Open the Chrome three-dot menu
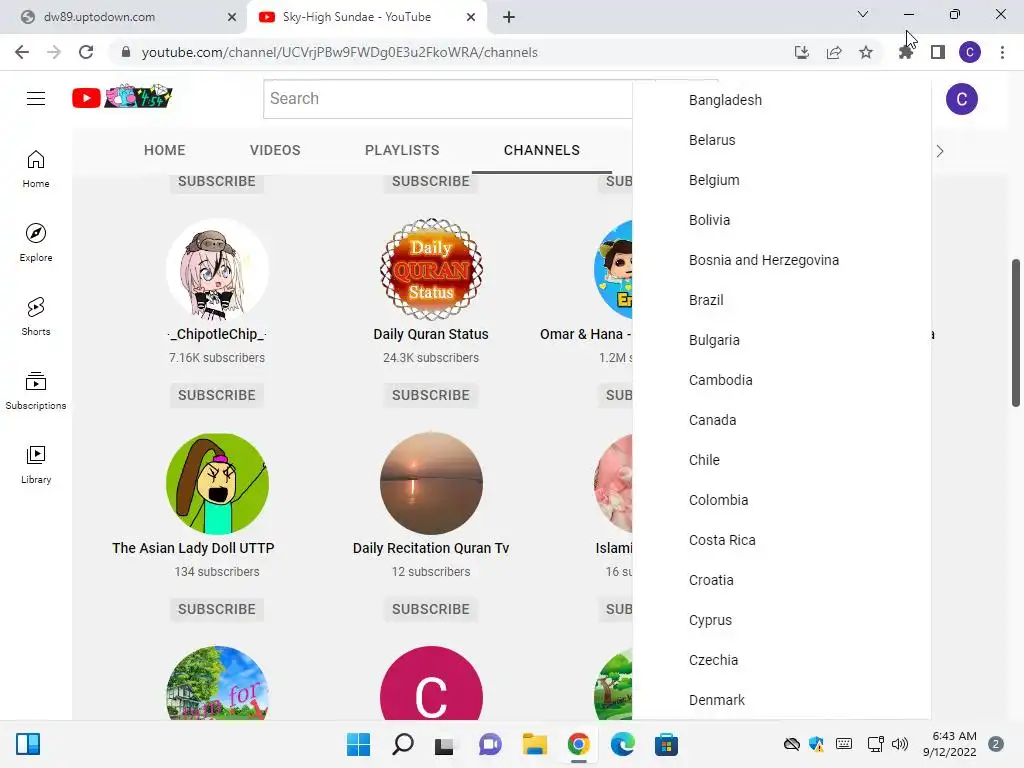This screenshot has height=768, width=1024. coord(1002,52)
